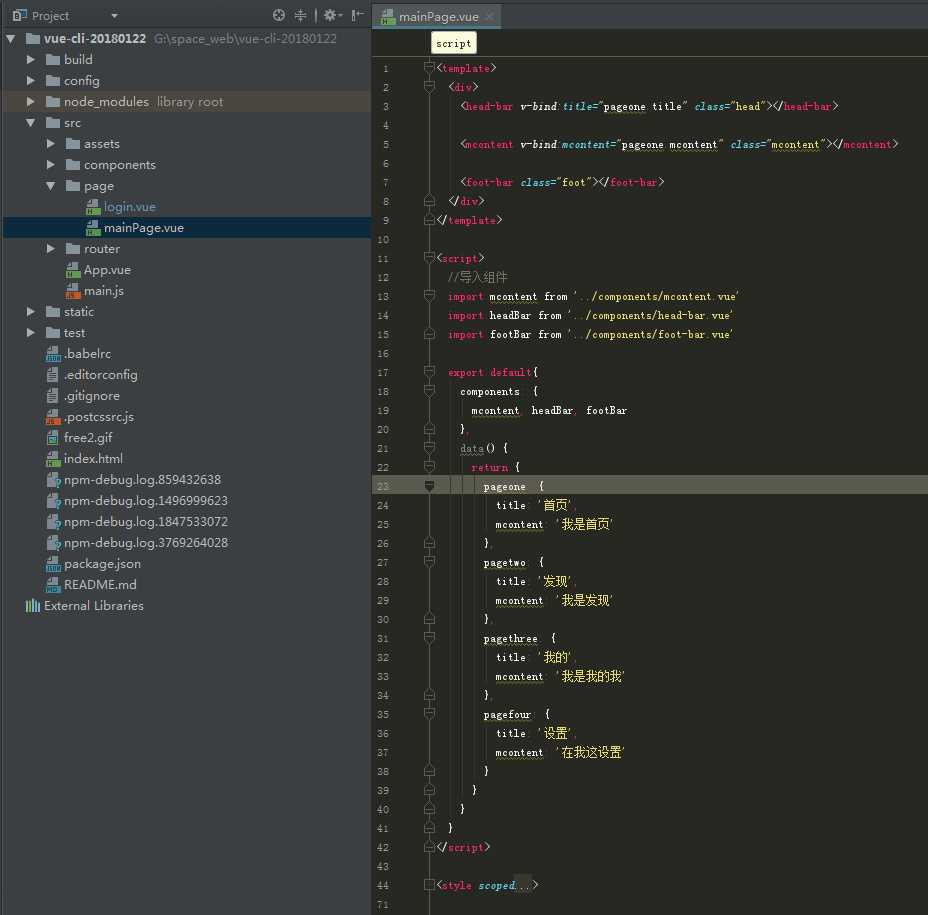Expand the assets folder

click(50, 144)
